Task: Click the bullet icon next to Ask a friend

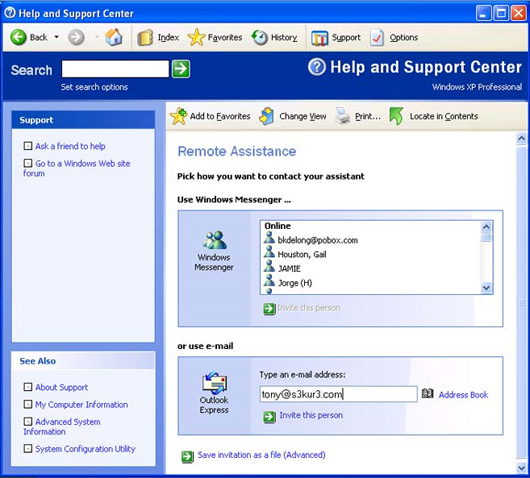Action: pos(28,146)
